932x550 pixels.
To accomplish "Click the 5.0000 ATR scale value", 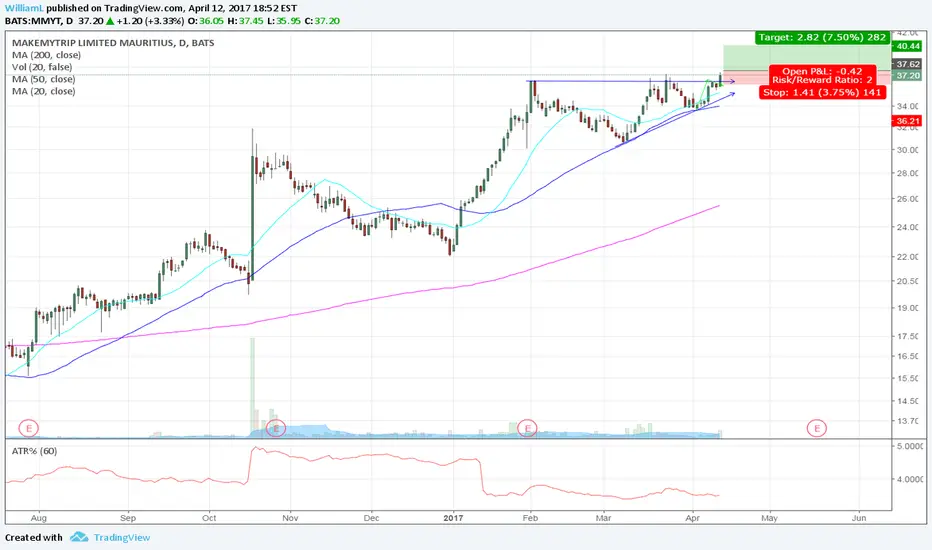I will tap(910, 446).
